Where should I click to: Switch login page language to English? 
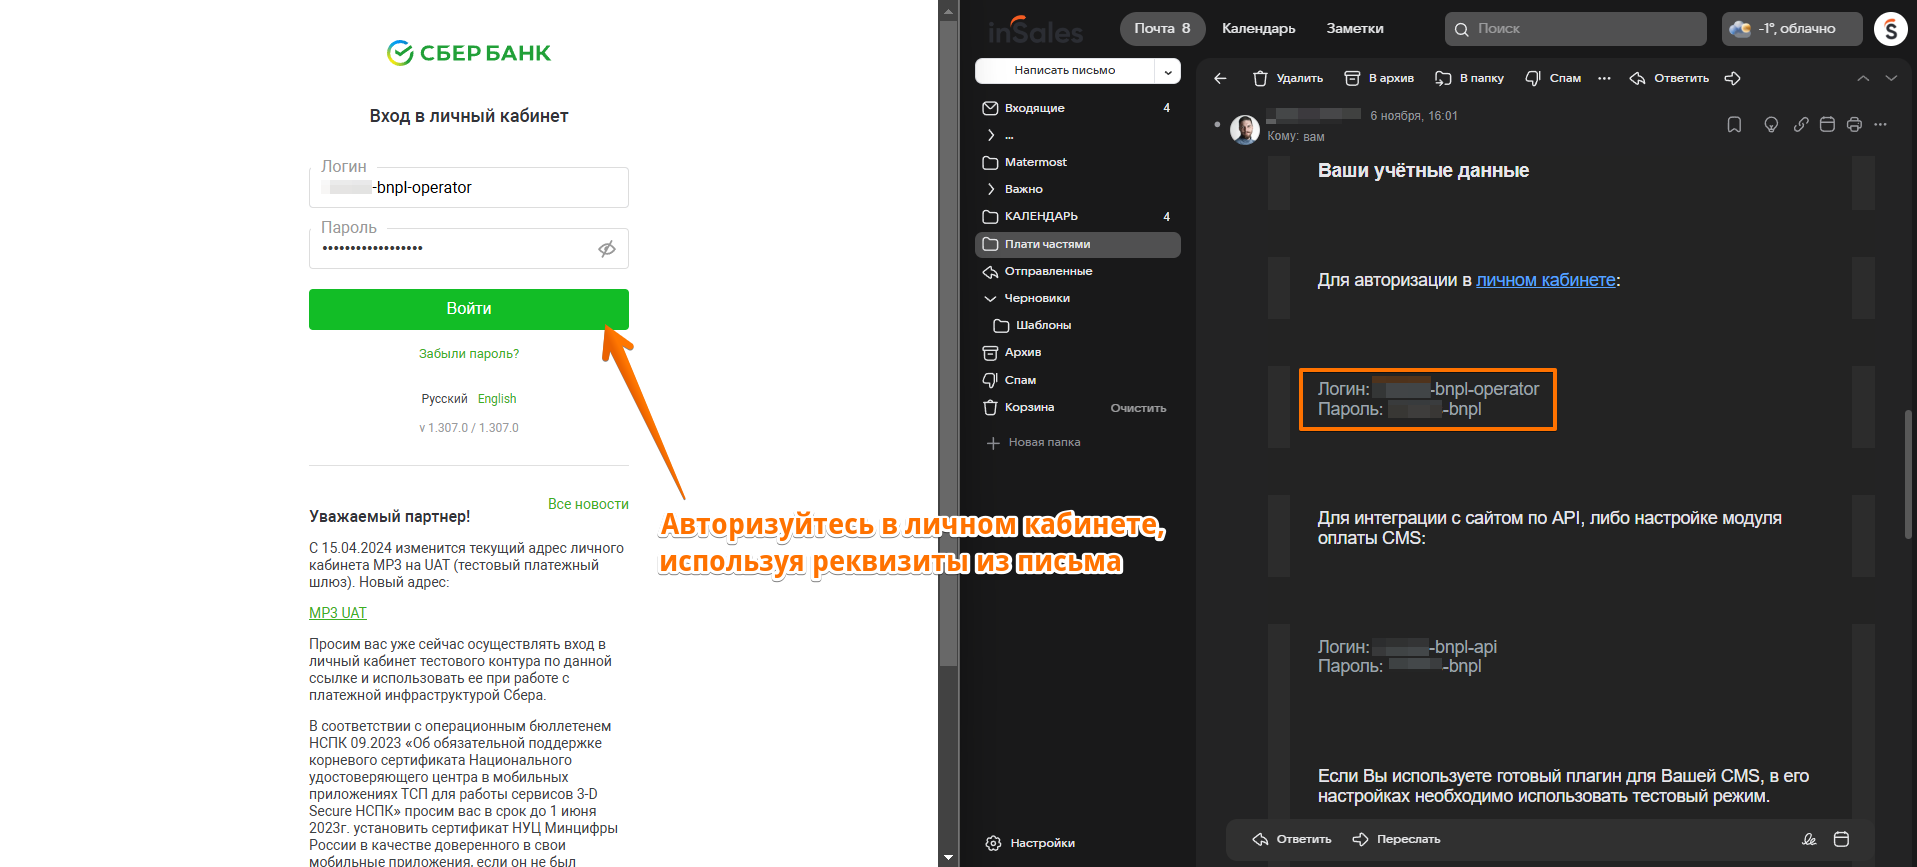[x=497, y=399]
